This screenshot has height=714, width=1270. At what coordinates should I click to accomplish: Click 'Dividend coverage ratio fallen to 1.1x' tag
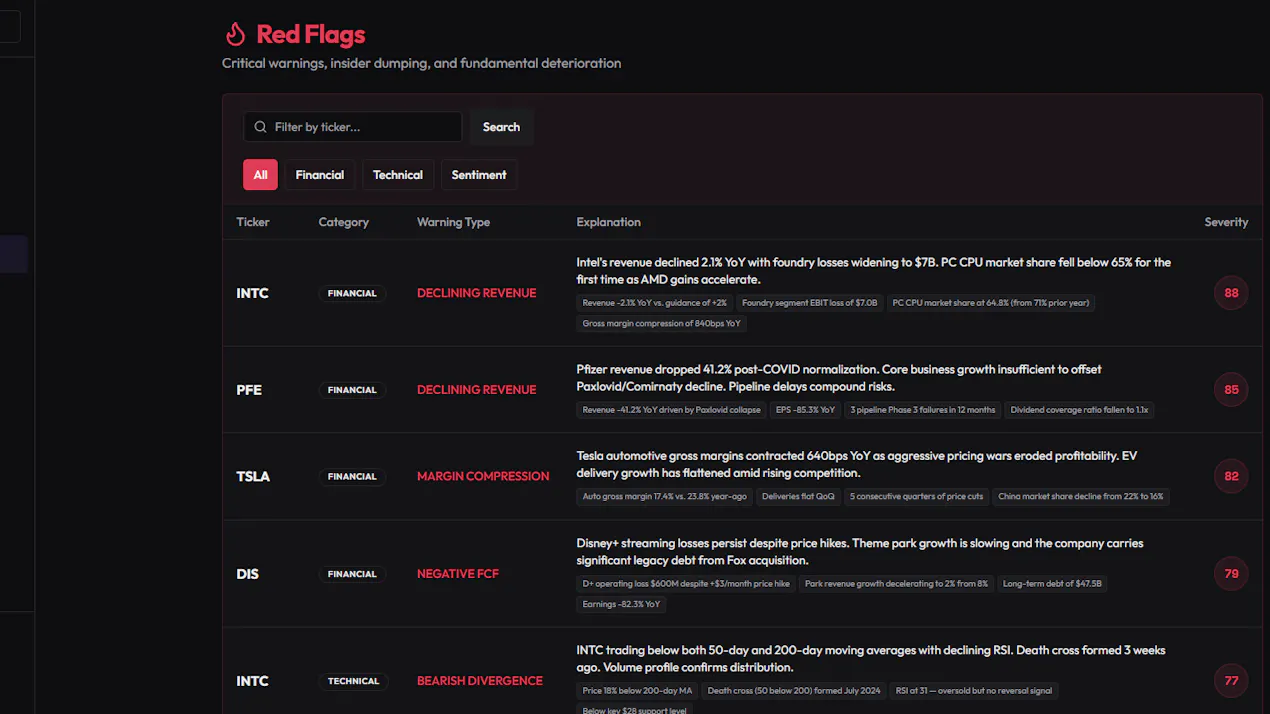point(1079,410)
